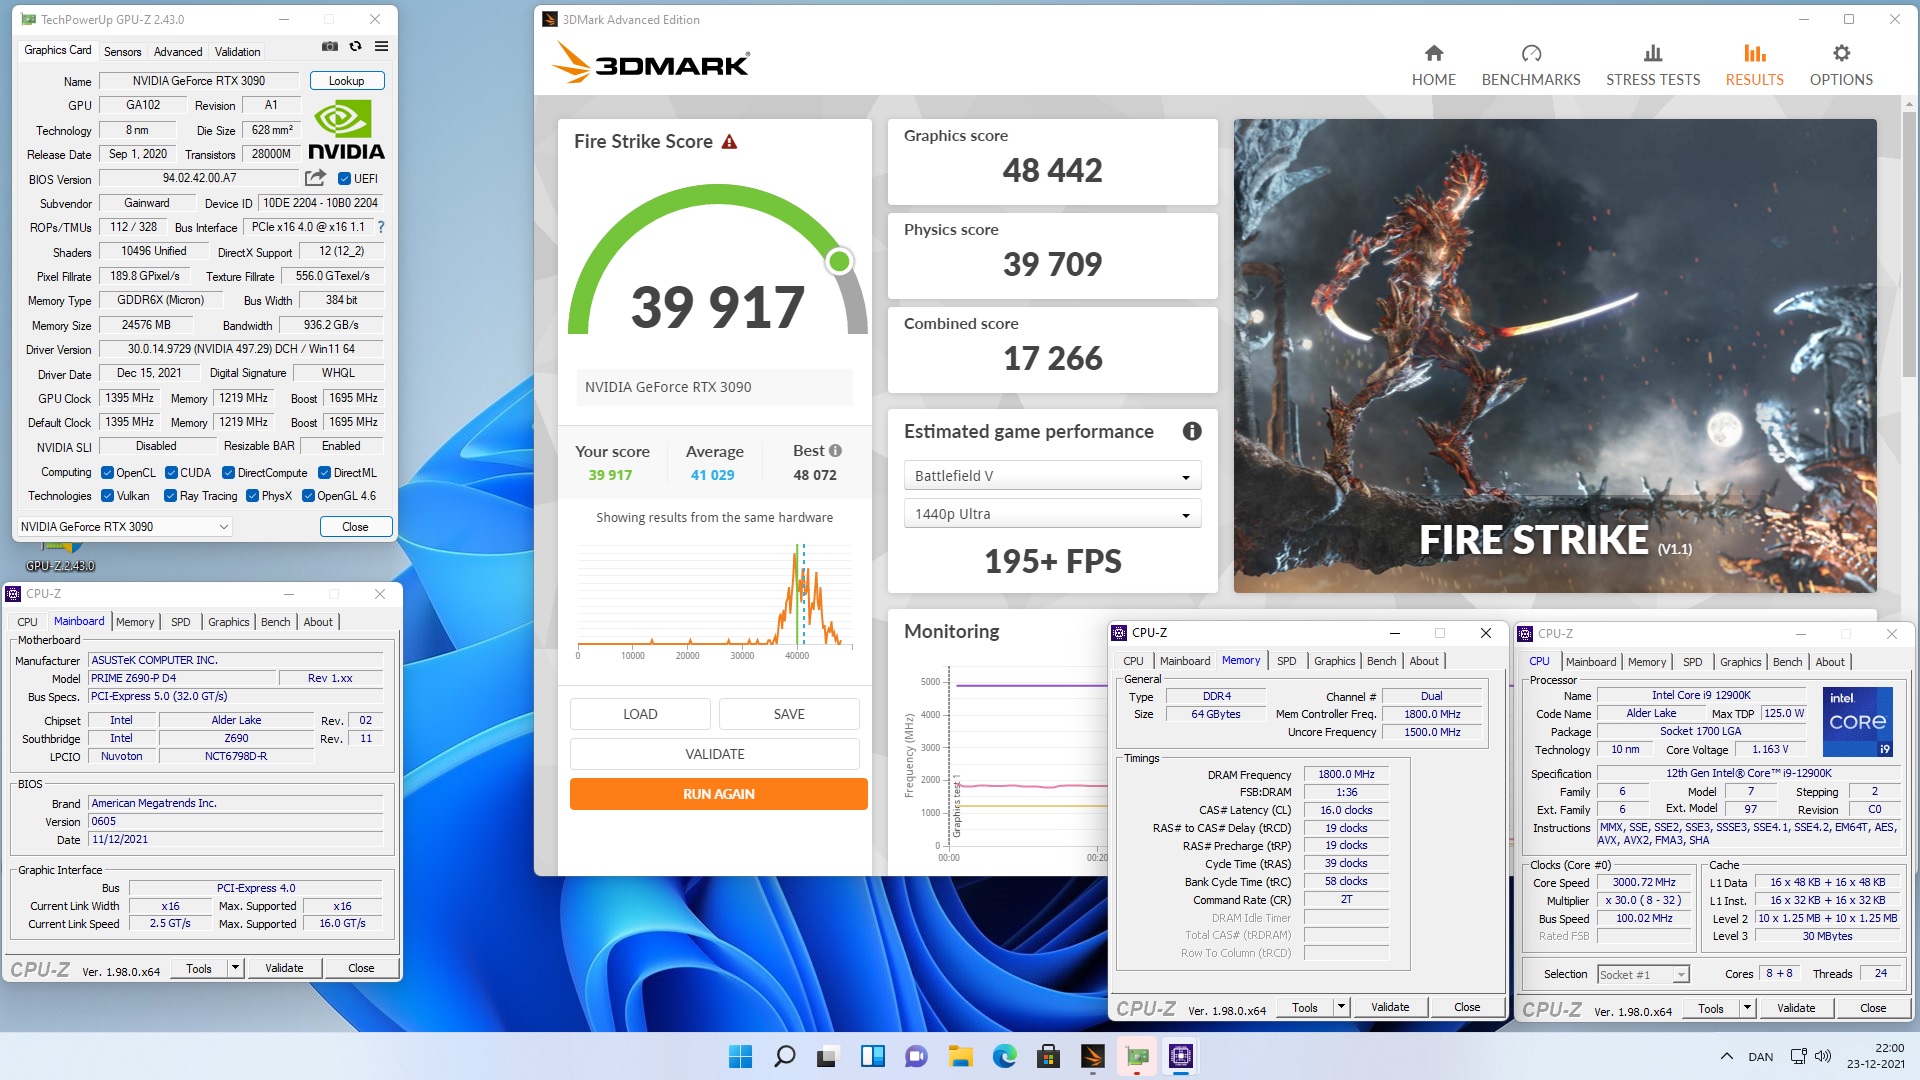The height and width of the screenshot is (1080, 1920).
Task: Toggle the DirectCompute checkbox
Action: [x=228, y=473]
